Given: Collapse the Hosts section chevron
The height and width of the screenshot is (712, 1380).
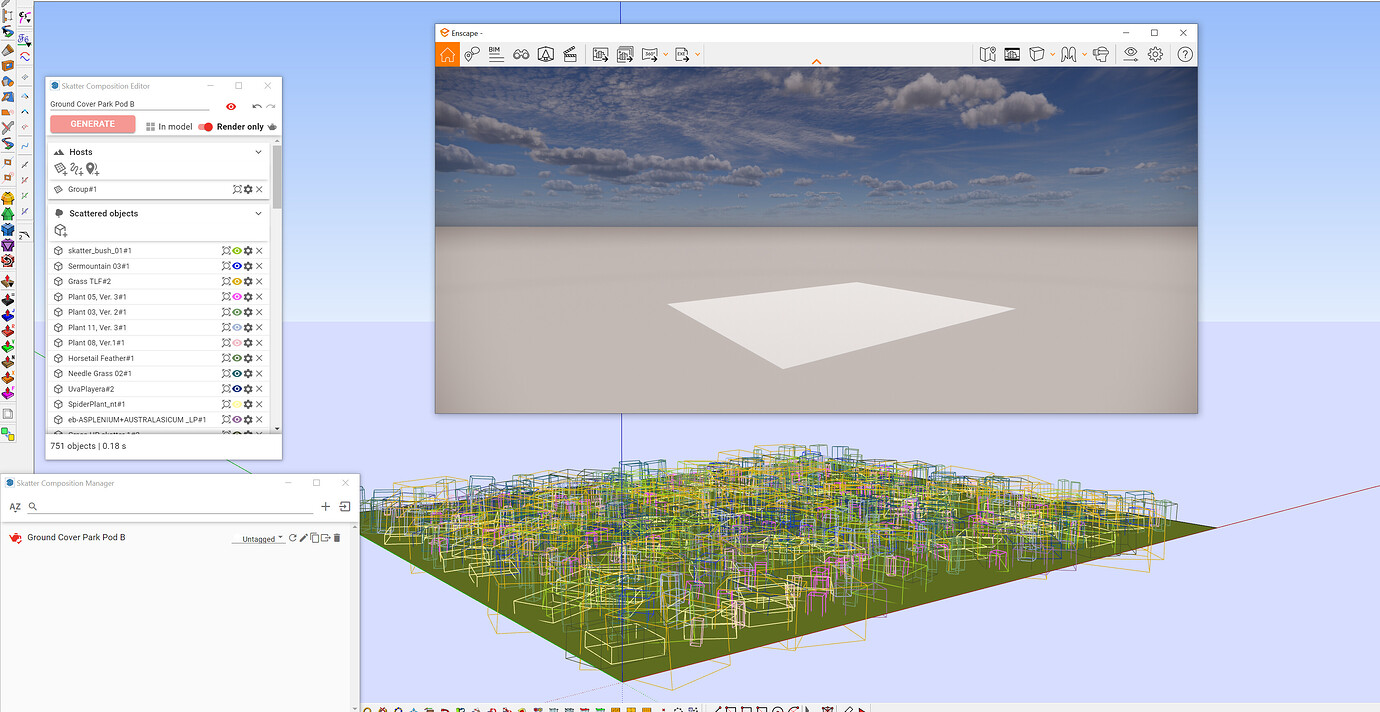Looking at the screenshot, I should point(258,152).
